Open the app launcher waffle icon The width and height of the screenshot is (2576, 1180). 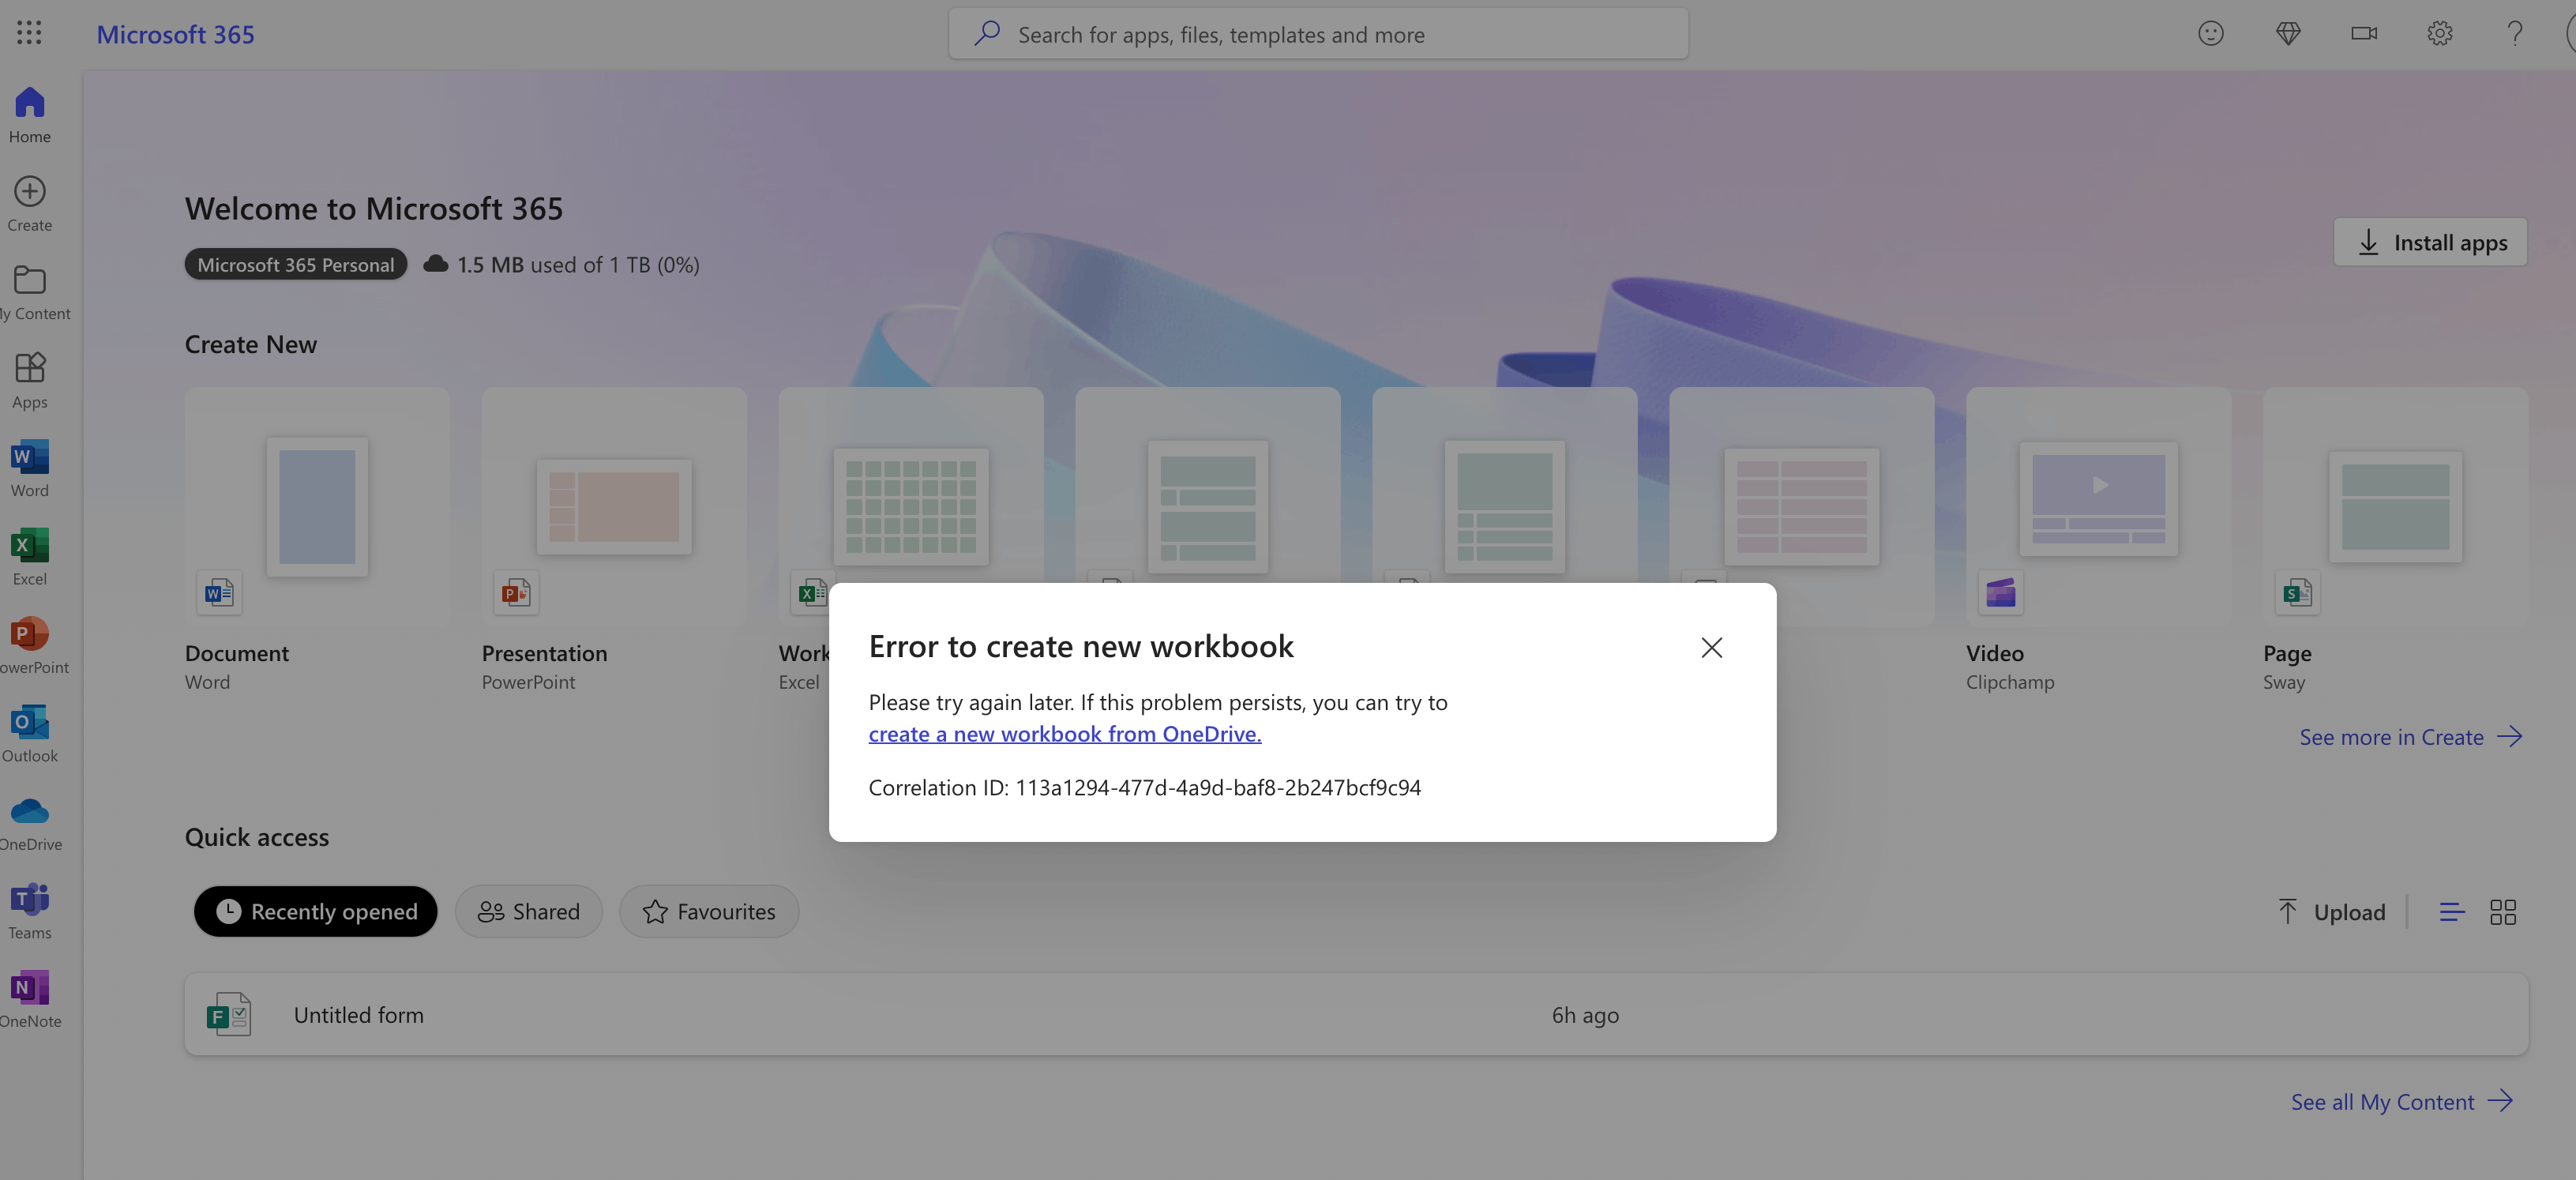pos(29,33)
